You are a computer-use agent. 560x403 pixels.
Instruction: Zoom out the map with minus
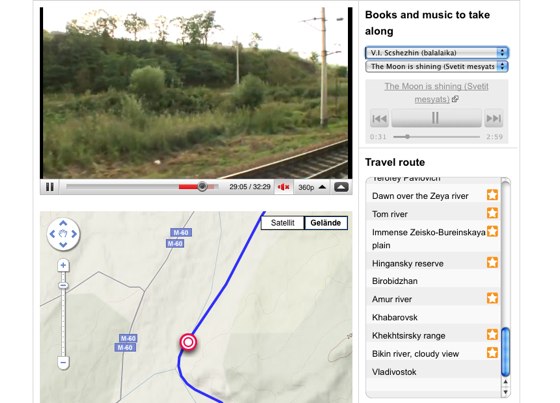click(63, 363)
